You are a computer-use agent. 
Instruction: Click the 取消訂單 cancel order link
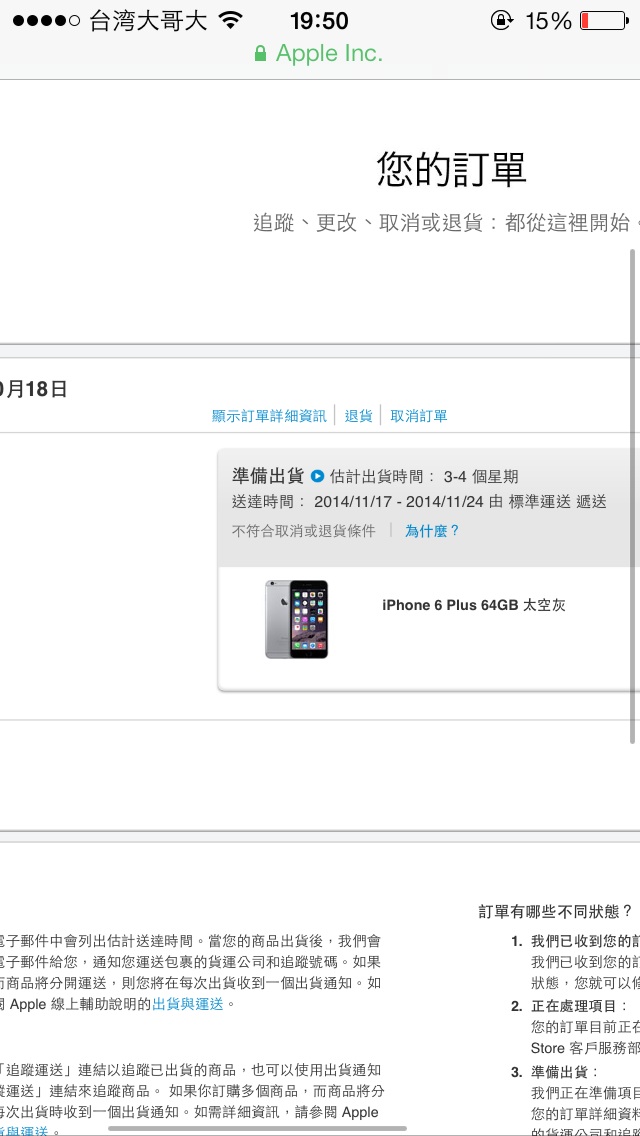pos(419,416)
